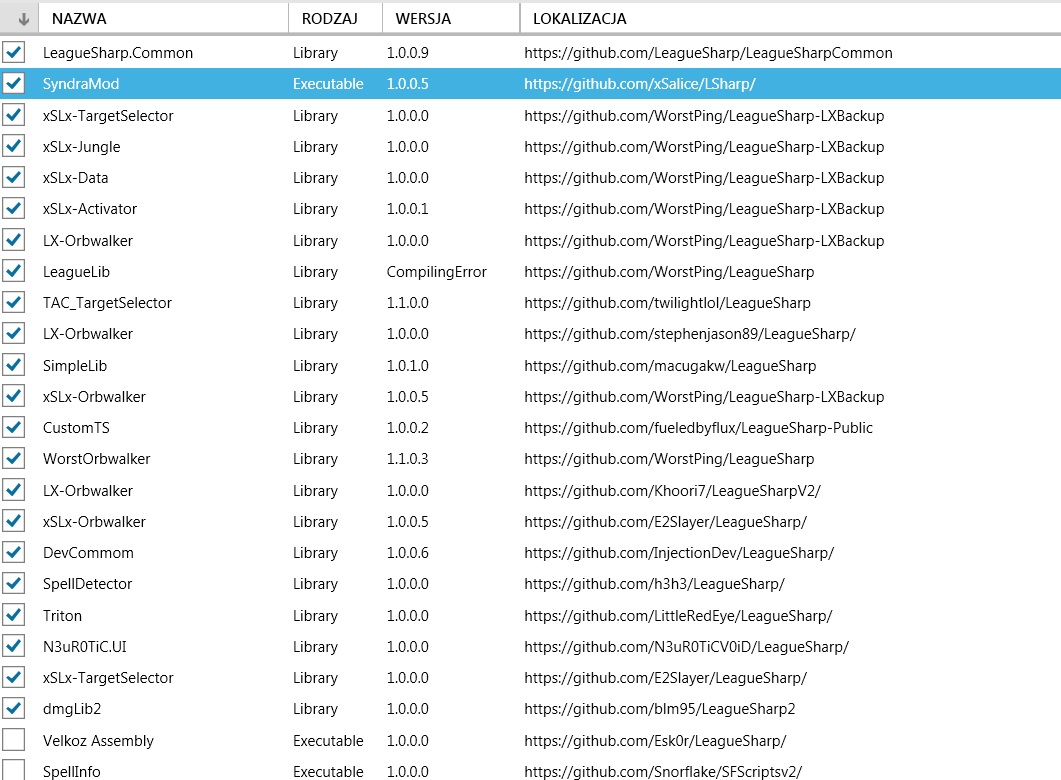Select the LeagueLib name
1061x780 pixels.
coord(76,272)
